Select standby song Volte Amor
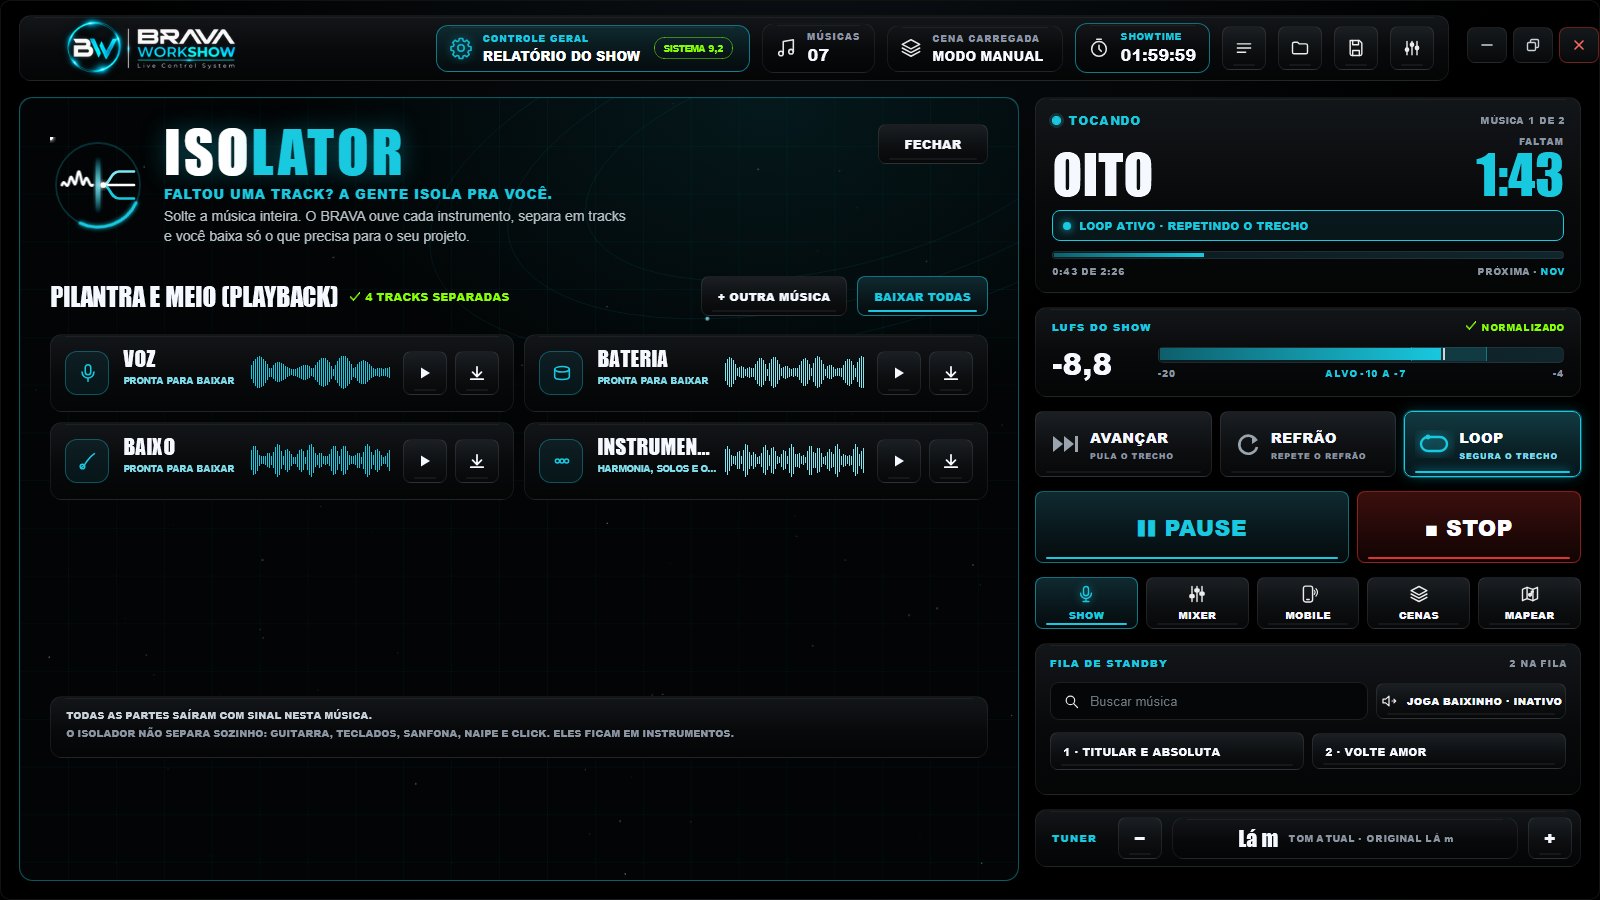Screen dimensions: 1600x900 [1439, 751]
